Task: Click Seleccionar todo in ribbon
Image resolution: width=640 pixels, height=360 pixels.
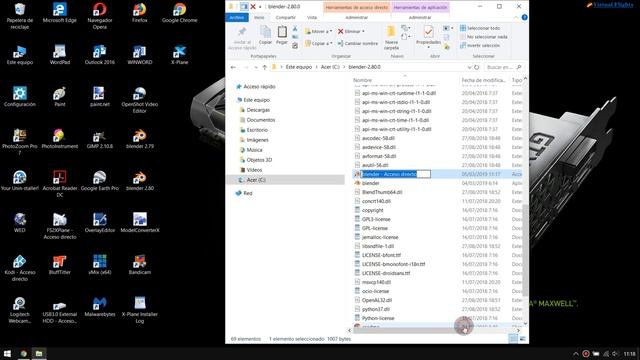Action: (480, 28)
